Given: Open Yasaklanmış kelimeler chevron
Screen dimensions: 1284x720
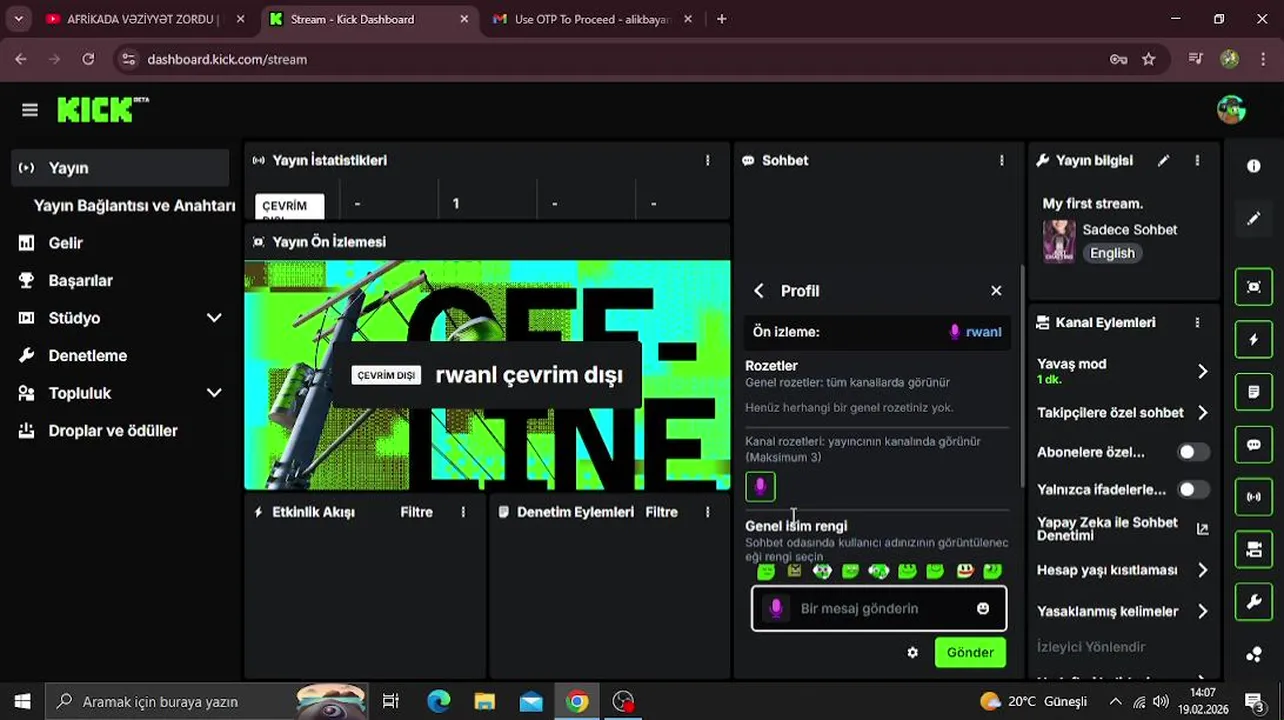Looking at the screenshot, I should click(1202, 611).
